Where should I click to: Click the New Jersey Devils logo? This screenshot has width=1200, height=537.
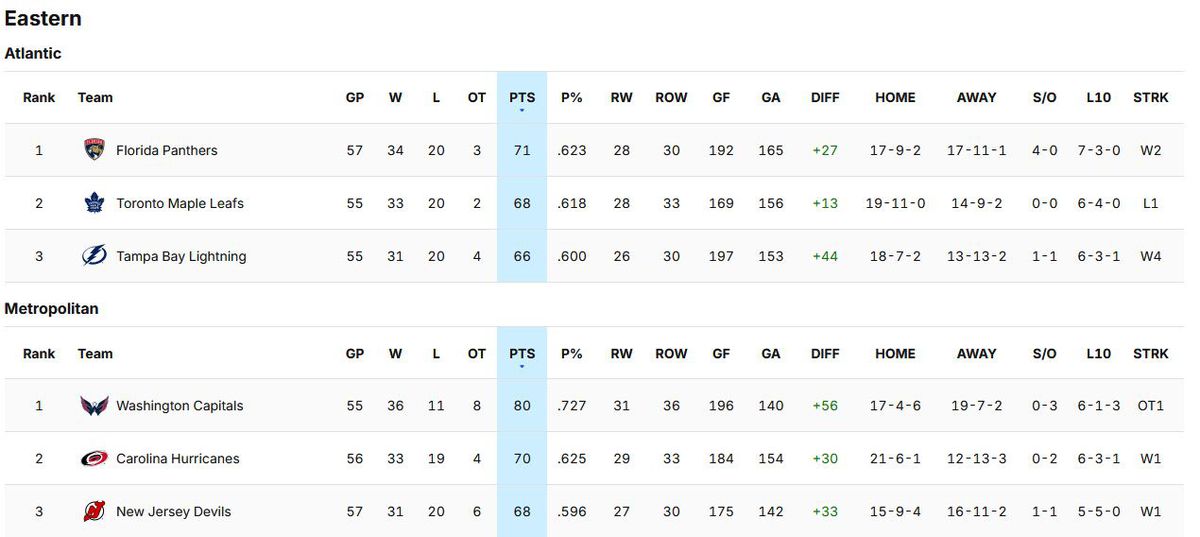coord(94,512)
